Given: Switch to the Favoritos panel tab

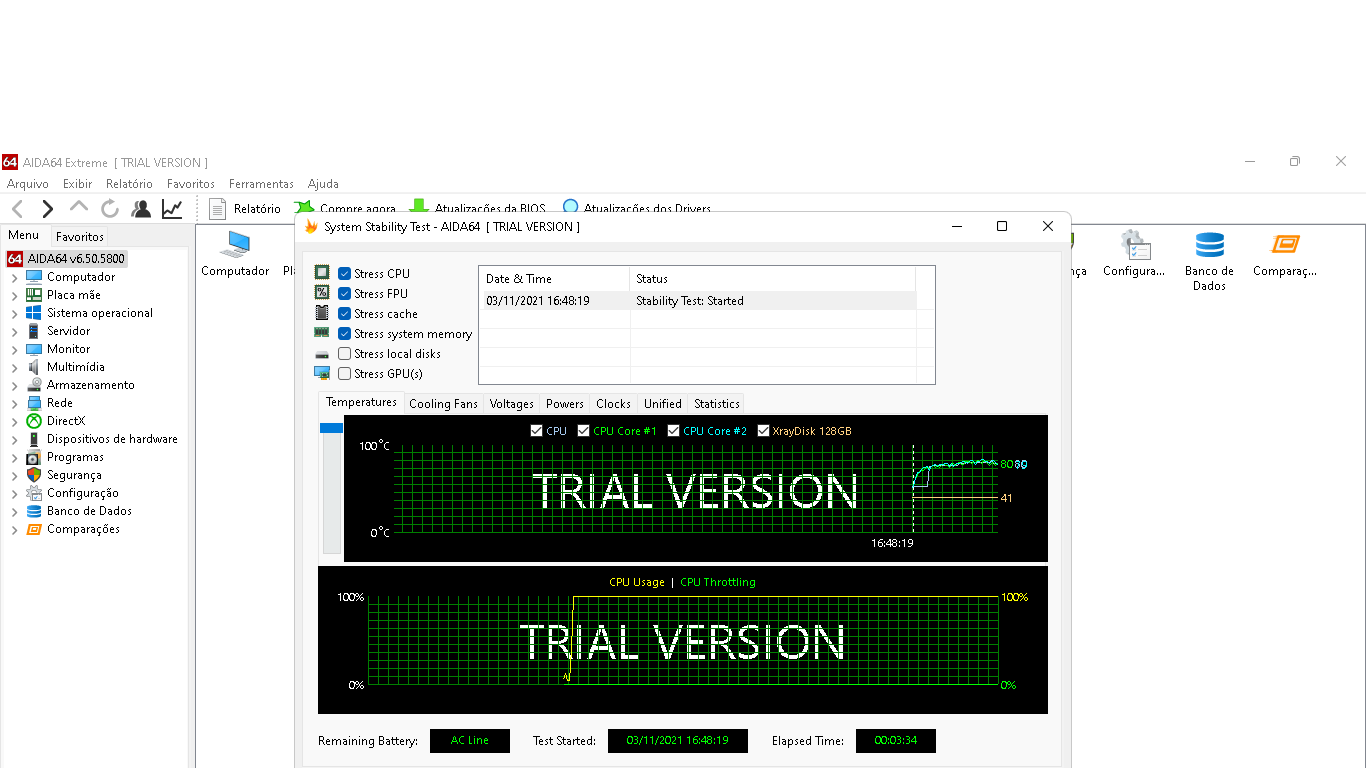Looking at the screenshot, I should (x=80, y=237).
